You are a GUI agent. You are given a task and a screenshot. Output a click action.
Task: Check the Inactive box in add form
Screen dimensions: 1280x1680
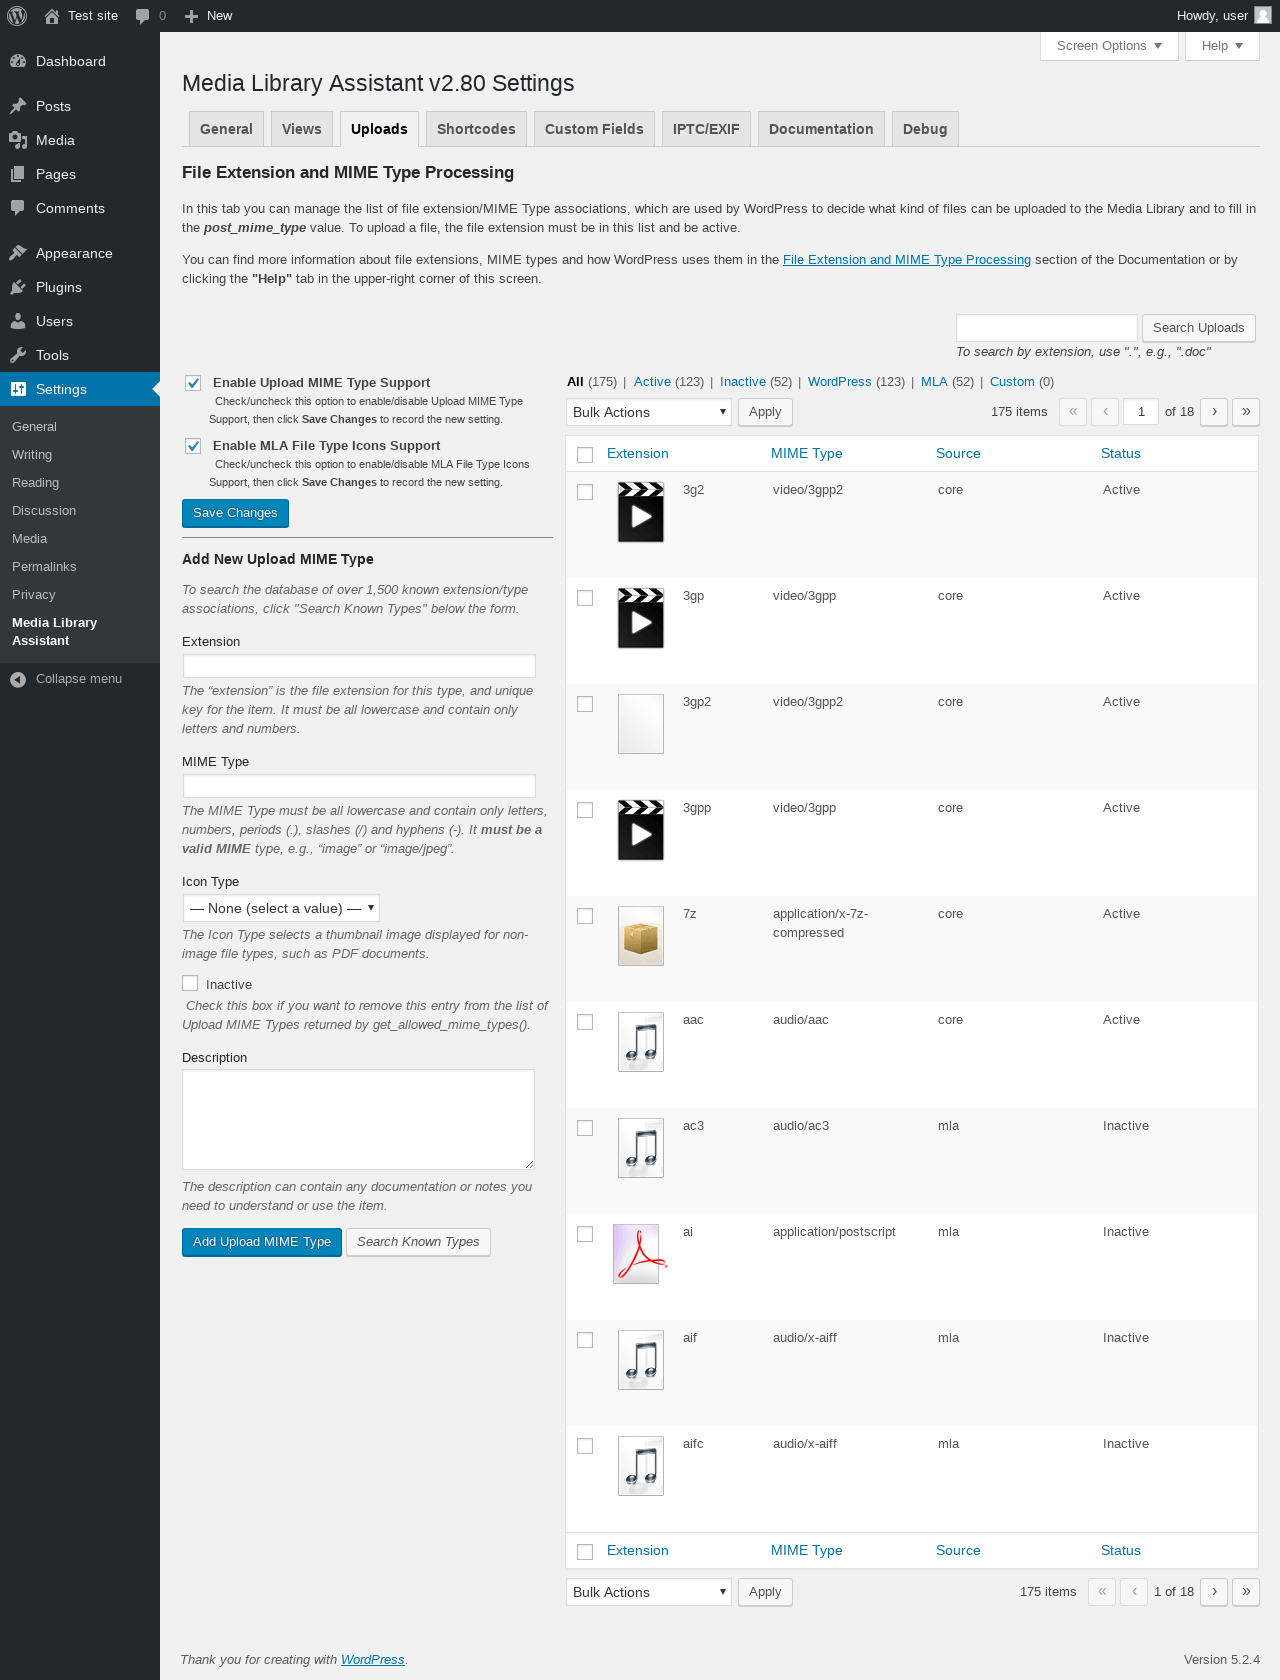[x=190, y=984]
